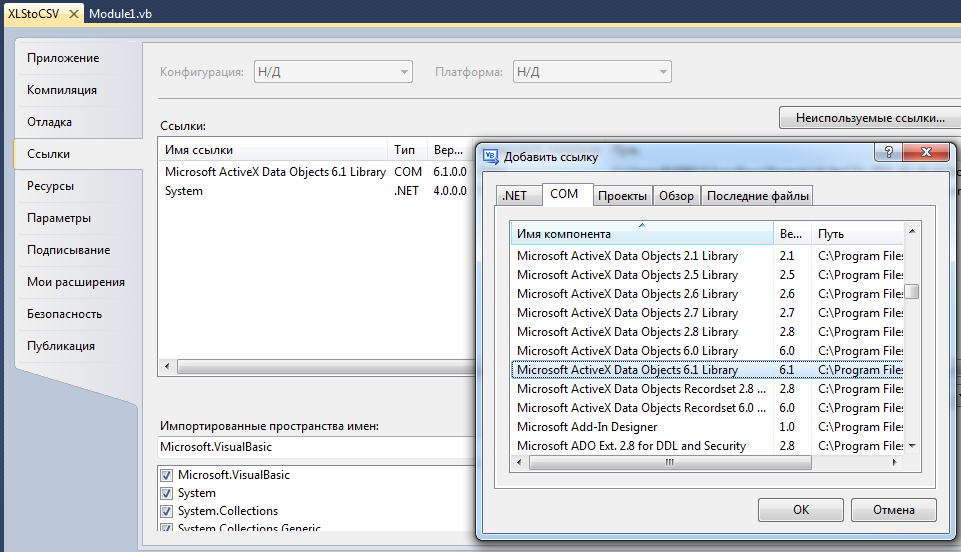Sort components by Путь column header
The image size is (961, 552).
[x=858, y=233]
